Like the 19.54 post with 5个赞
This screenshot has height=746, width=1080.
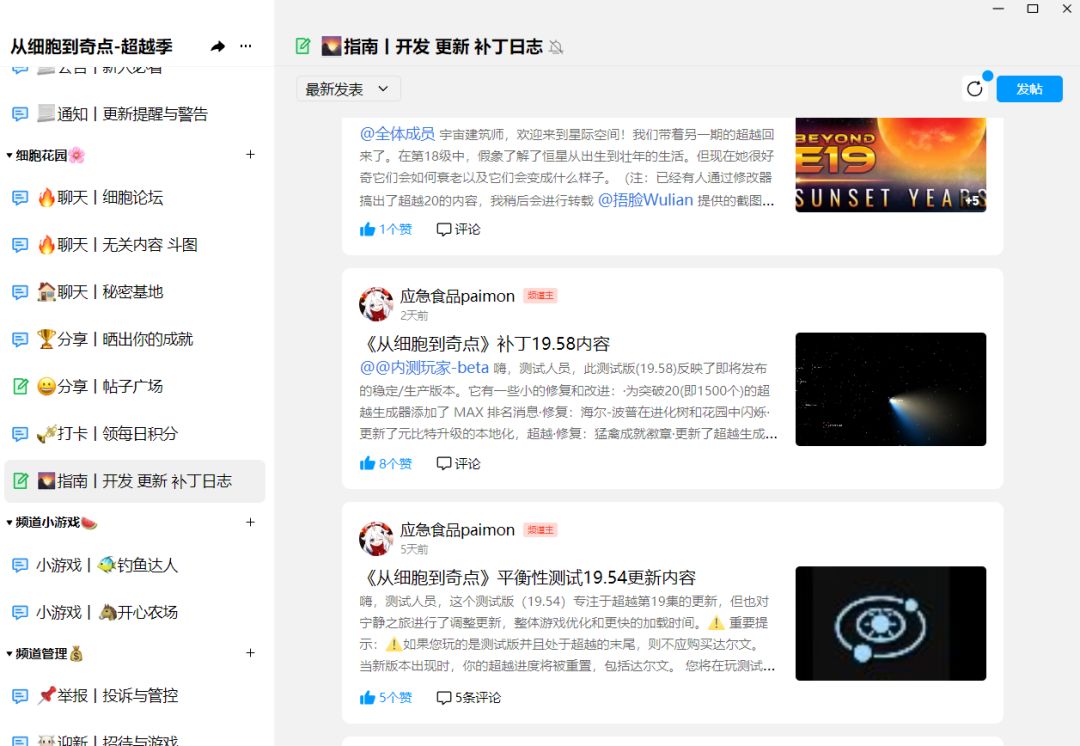[x=386, y=698]
